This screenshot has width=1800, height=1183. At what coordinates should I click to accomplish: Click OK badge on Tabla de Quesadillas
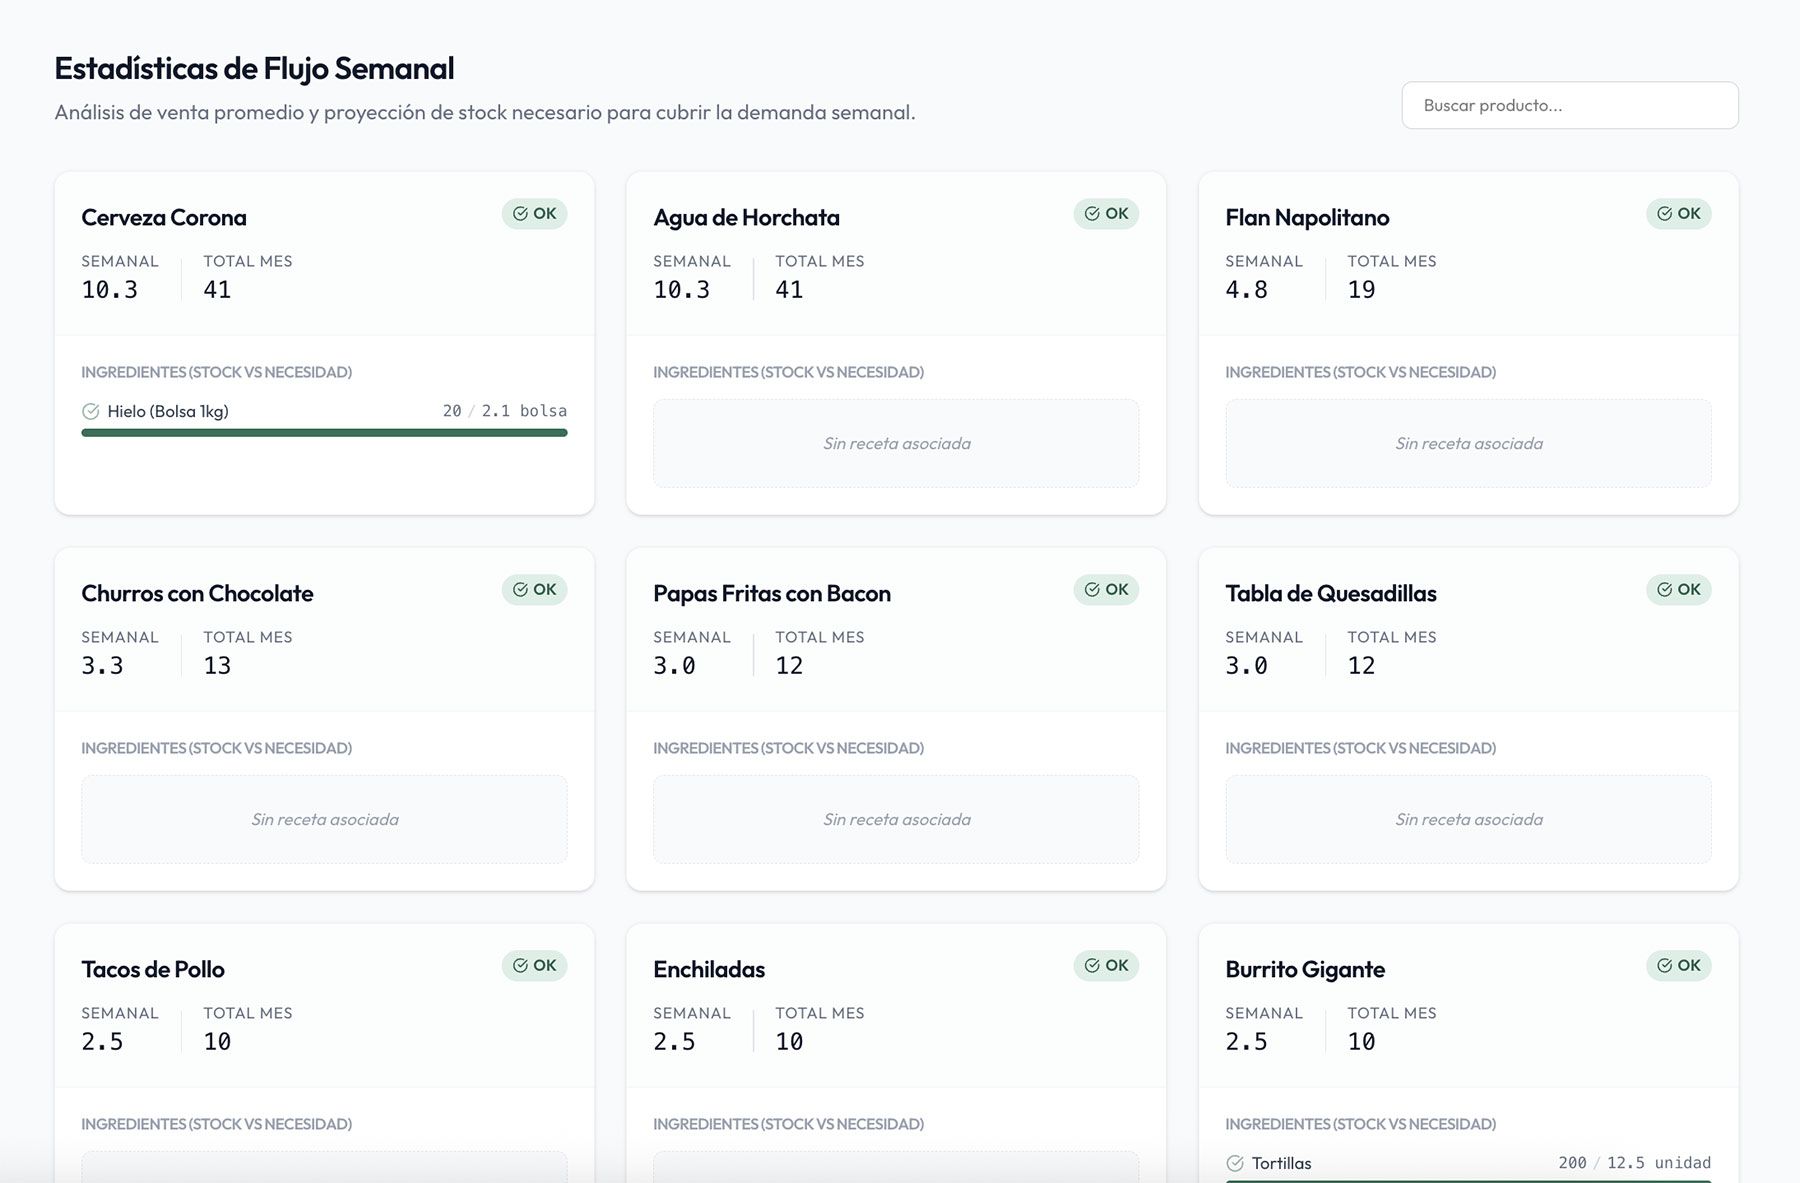pos(1678,590)
